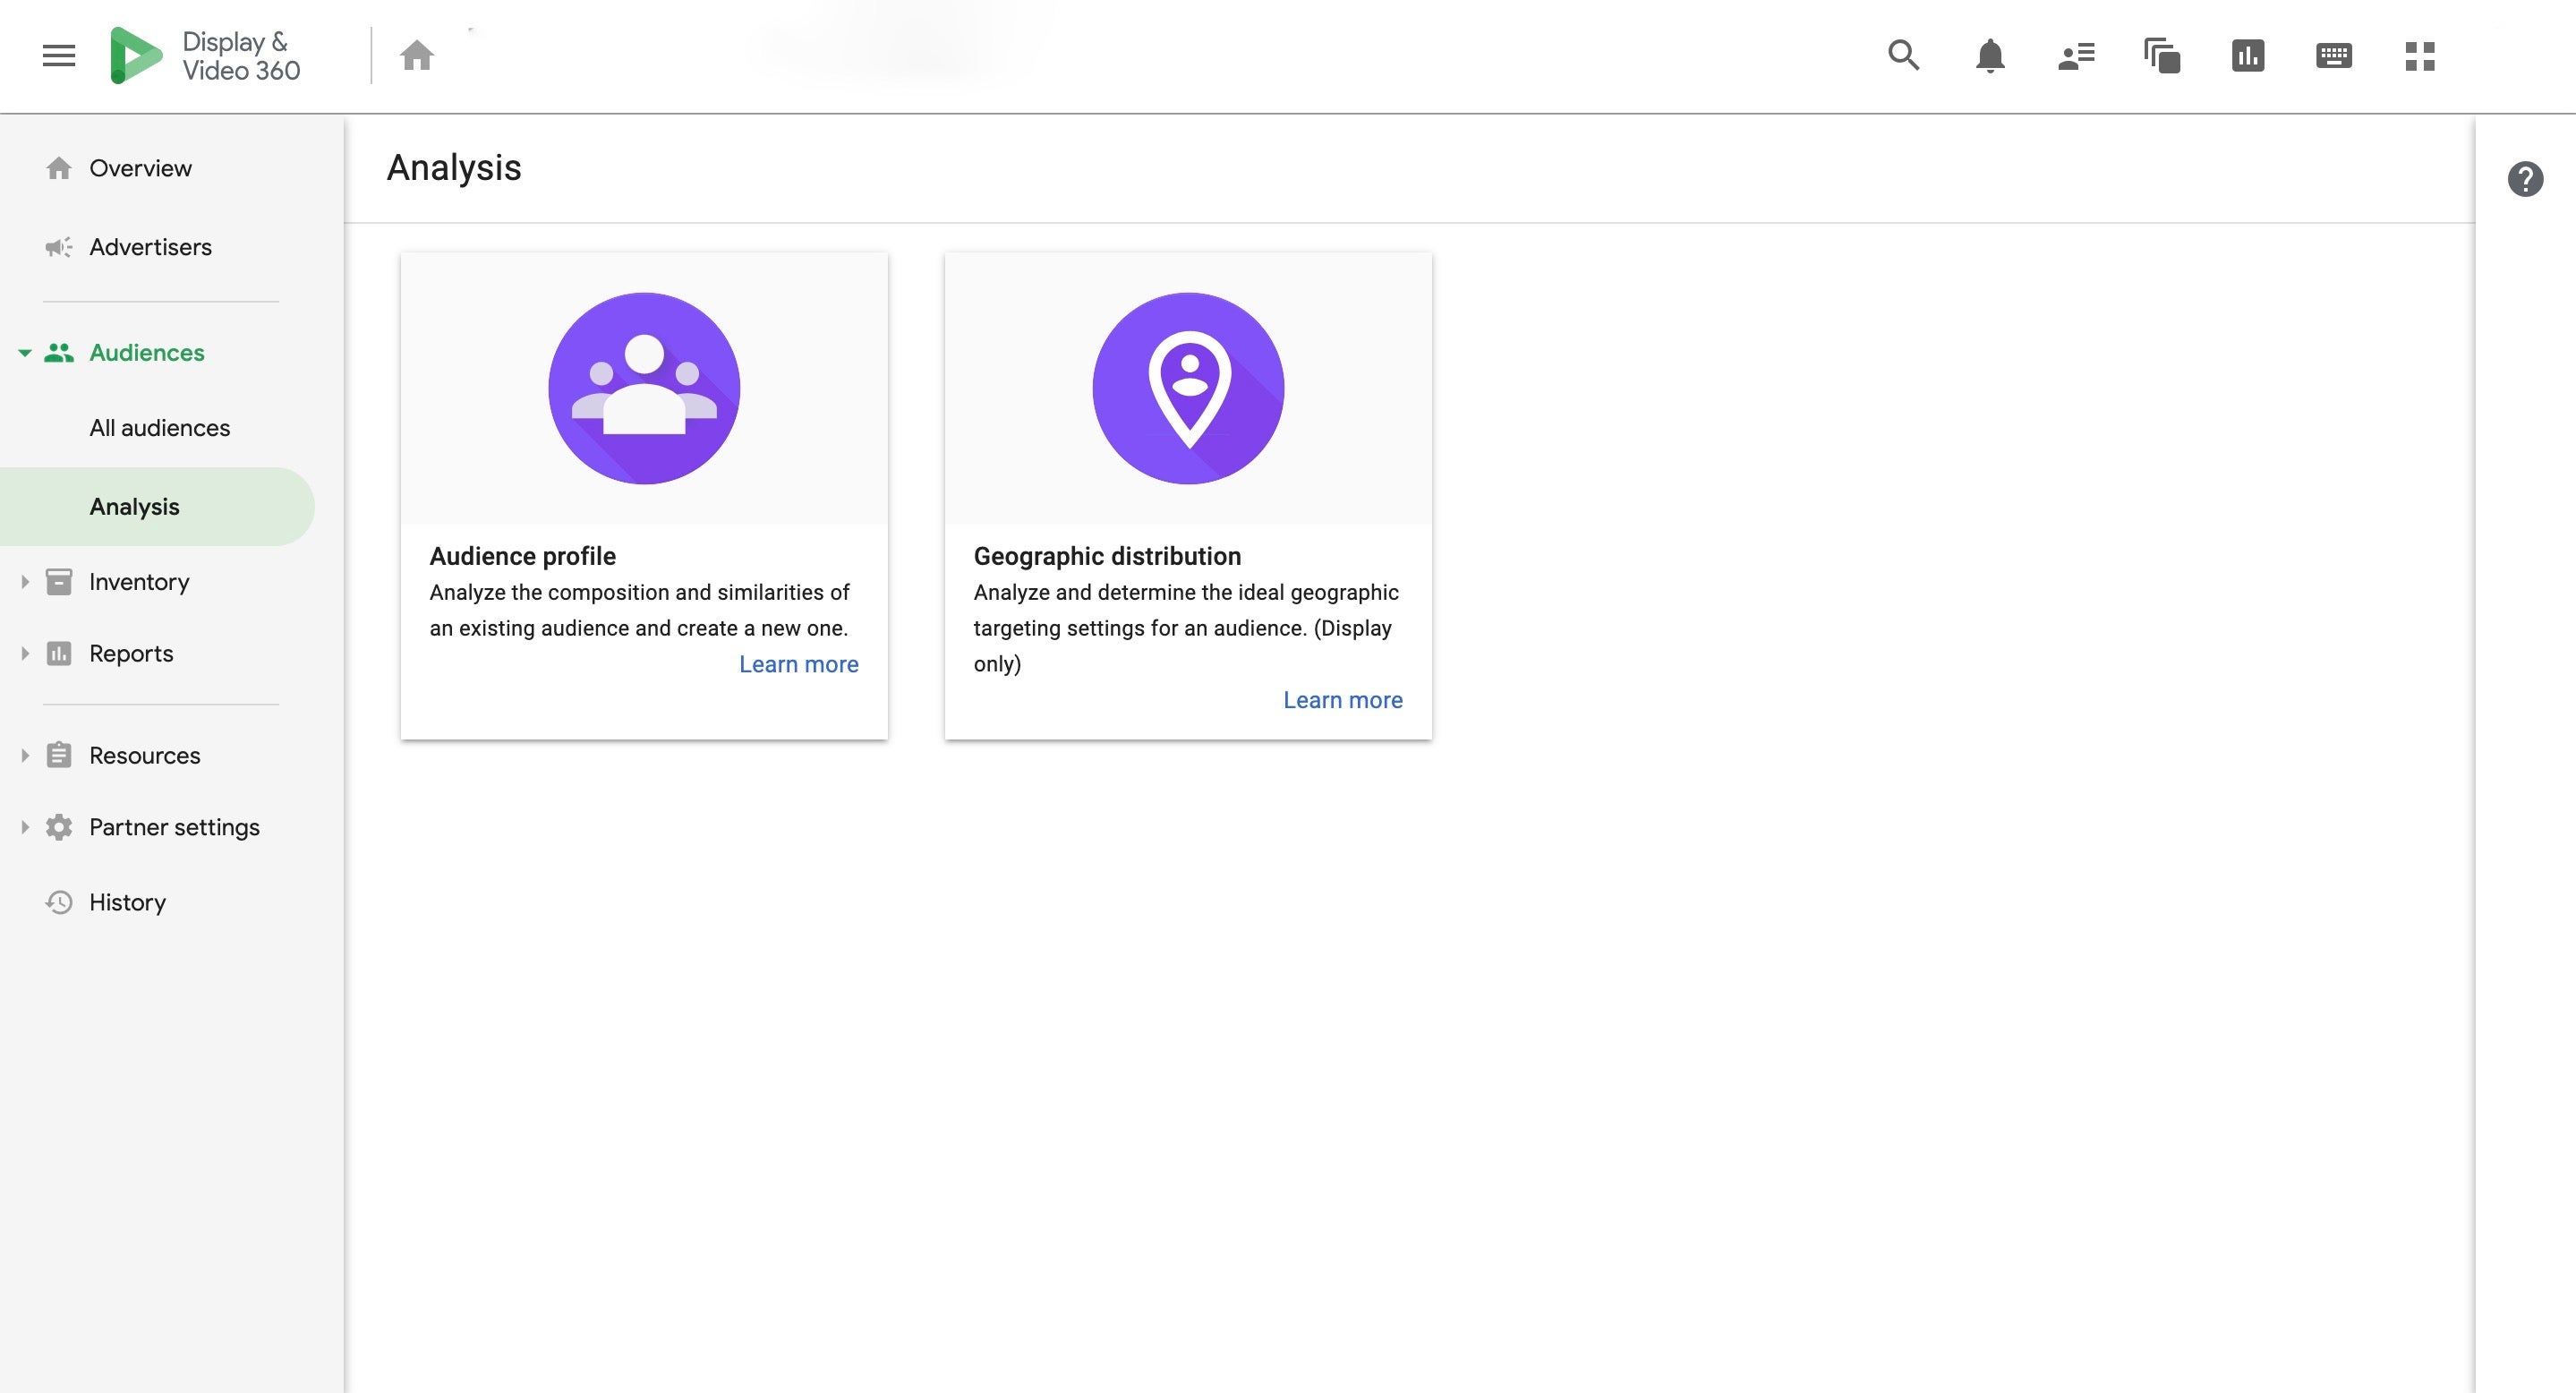Open Learn more under Geographic distribution
The width and height of the screenshot is (2576, 1393).
(x=1342, y=699)
